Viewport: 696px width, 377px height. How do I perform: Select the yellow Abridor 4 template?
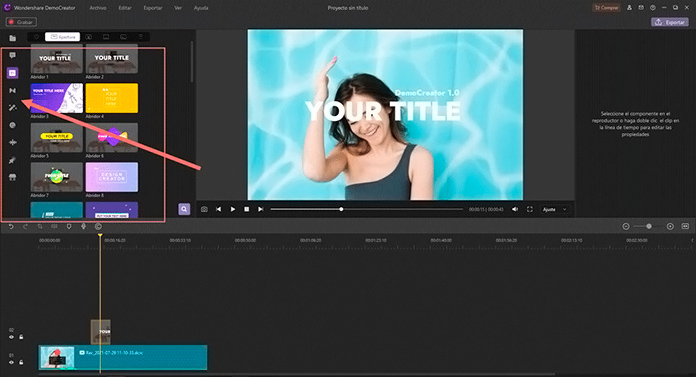point(111,98)
